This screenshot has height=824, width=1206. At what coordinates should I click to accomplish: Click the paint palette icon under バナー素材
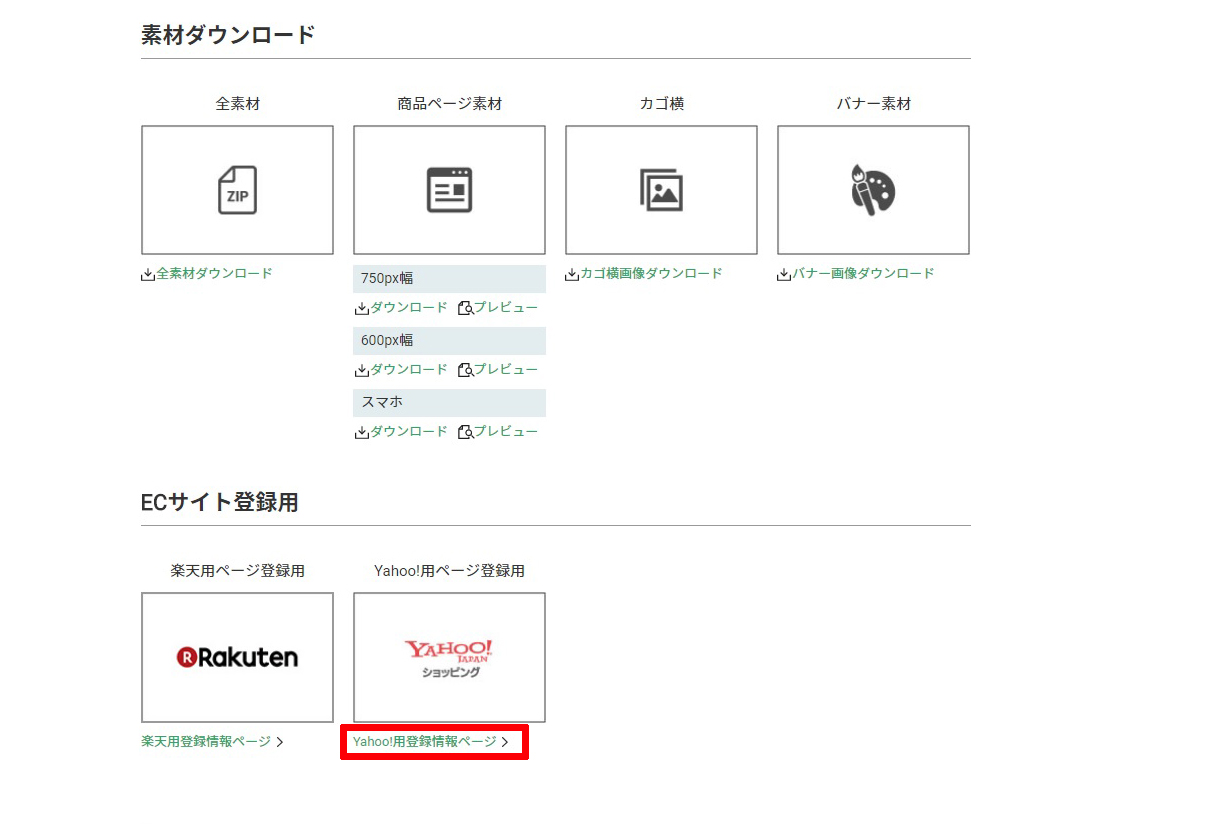tap(873, 190)
